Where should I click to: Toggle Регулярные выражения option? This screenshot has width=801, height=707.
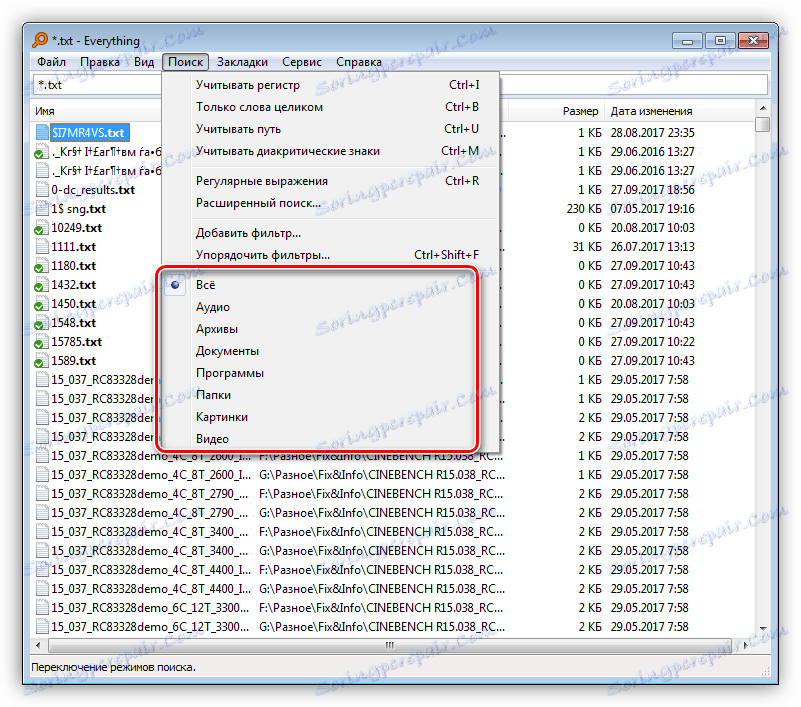click(x=331, y=181)
